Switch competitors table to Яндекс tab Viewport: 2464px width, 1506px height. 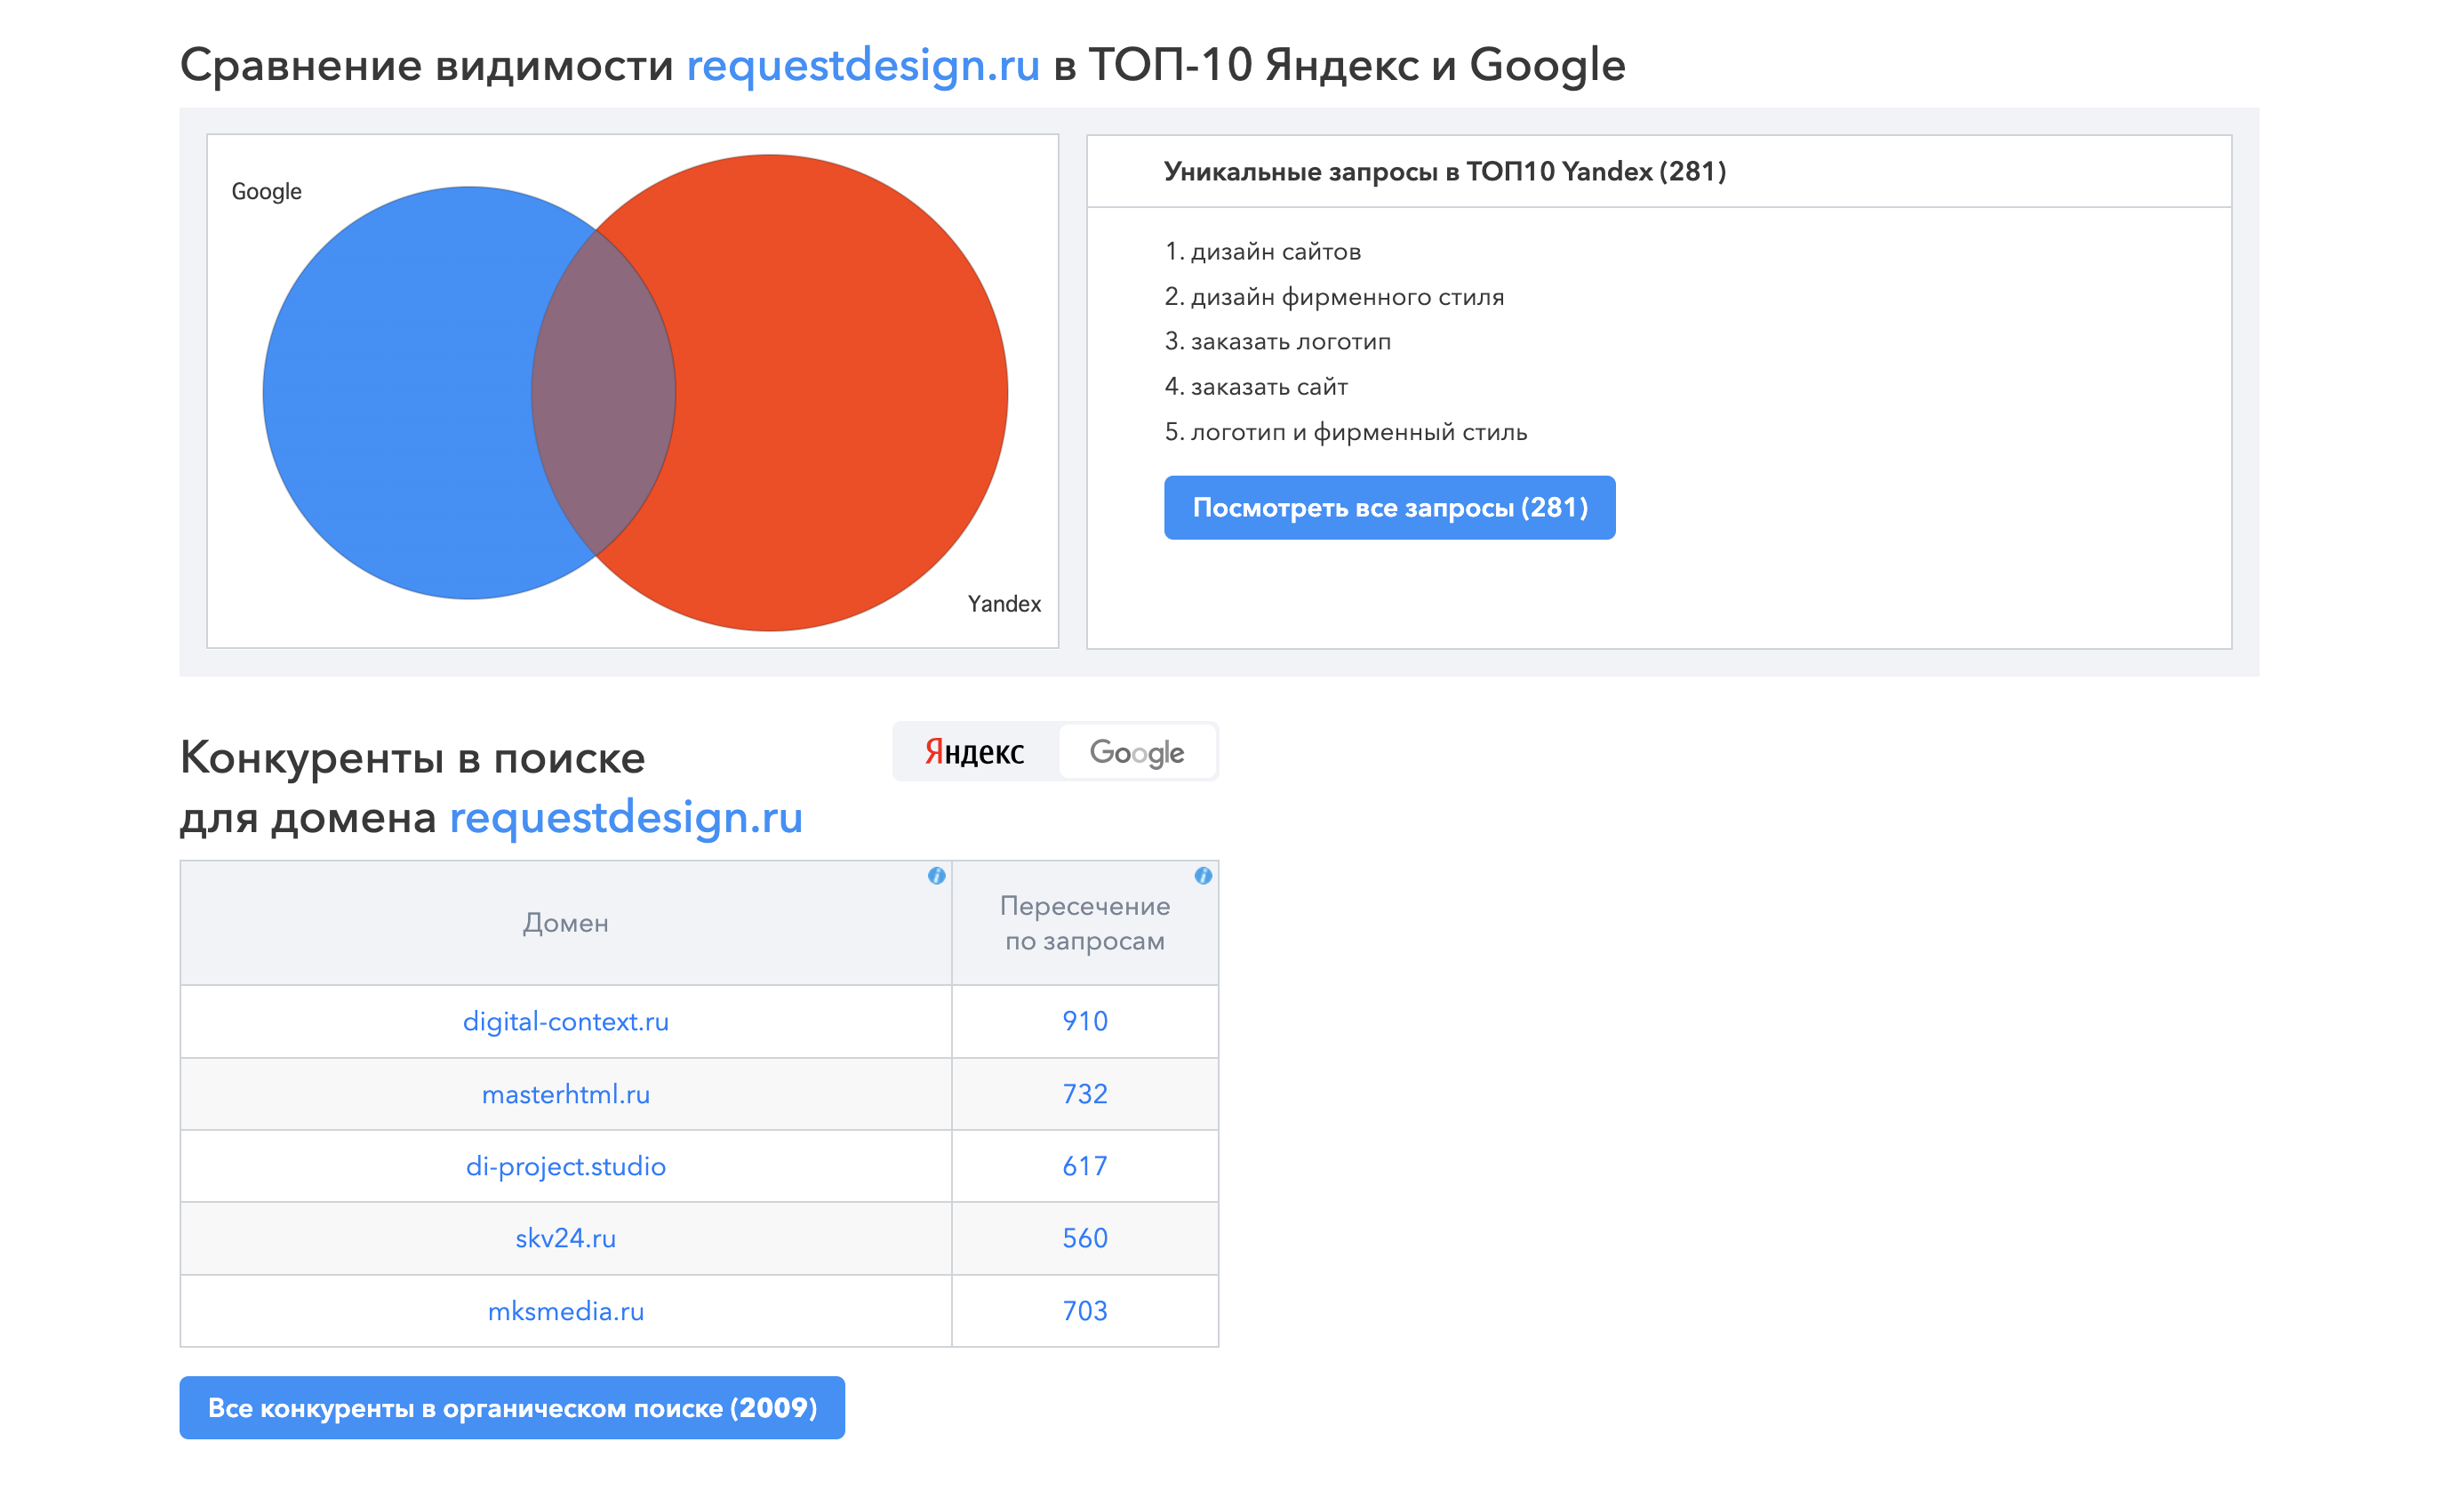974,752
